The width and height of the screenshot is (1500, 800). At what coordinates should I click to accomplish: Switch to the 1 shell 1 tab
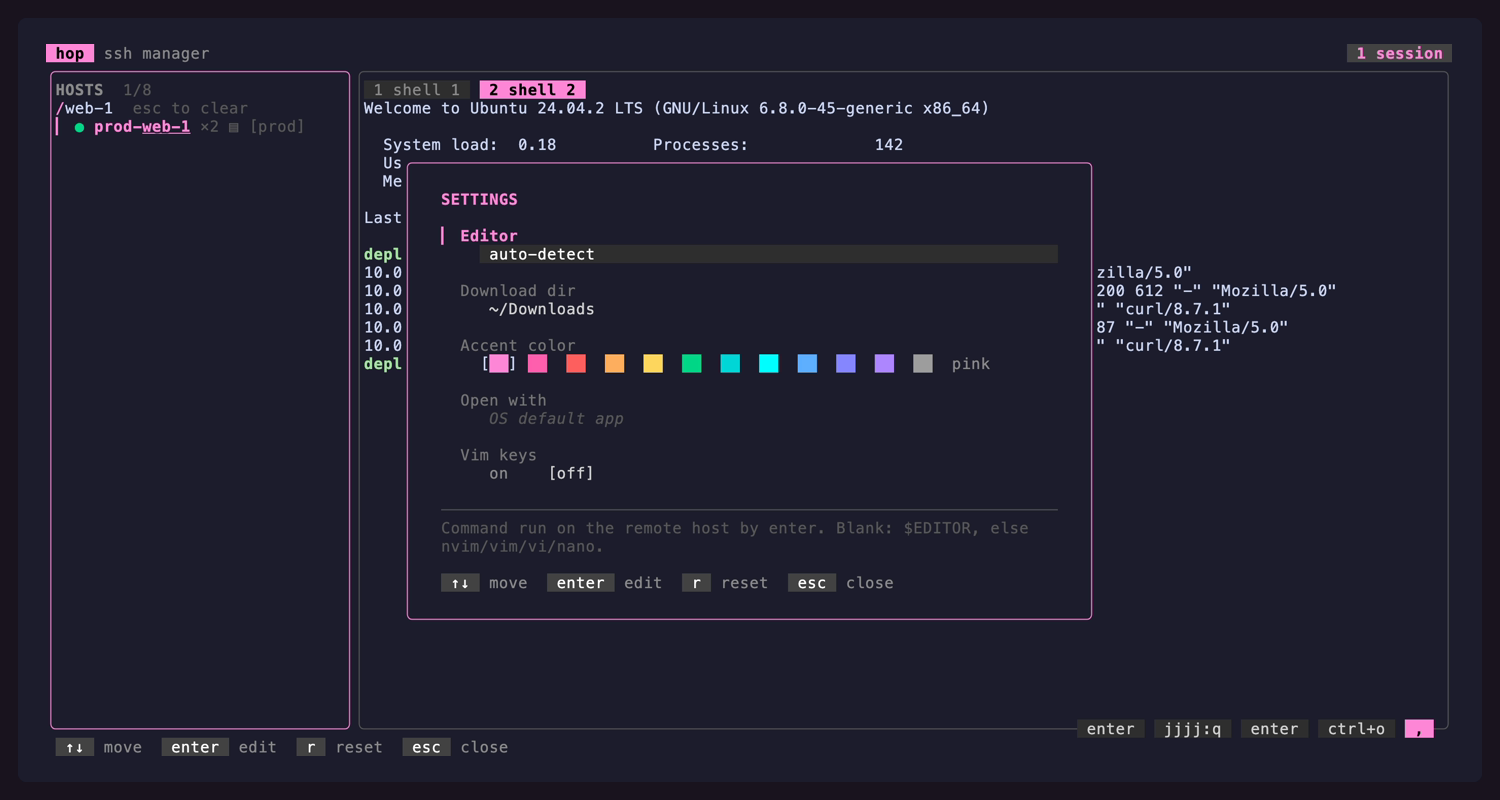[417, 90]
